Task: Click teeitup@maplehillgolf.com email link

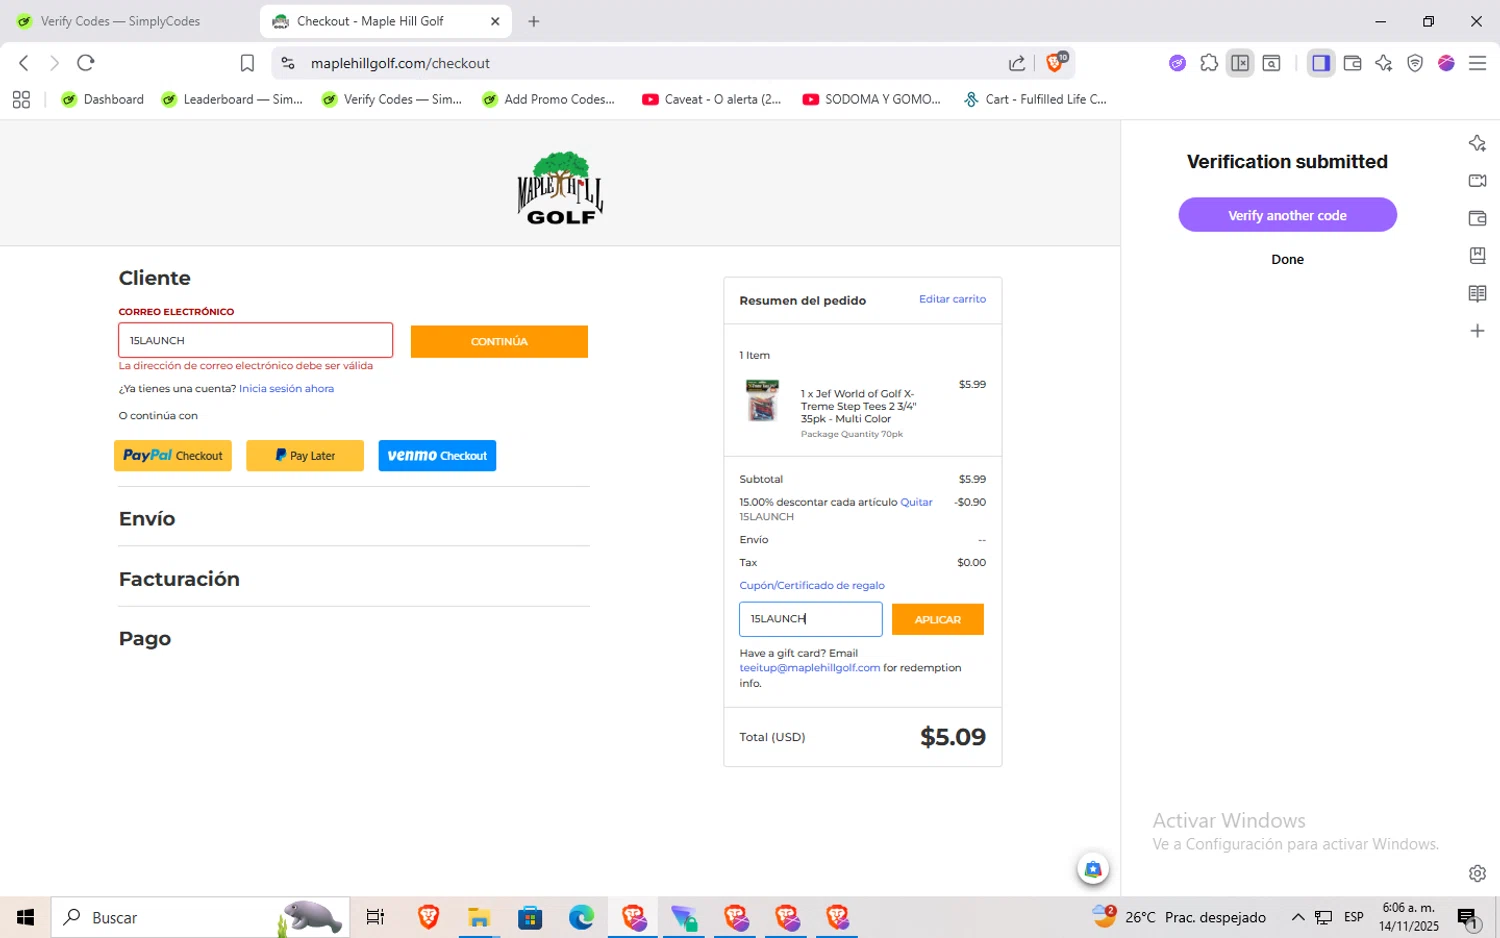Action: 810,668
